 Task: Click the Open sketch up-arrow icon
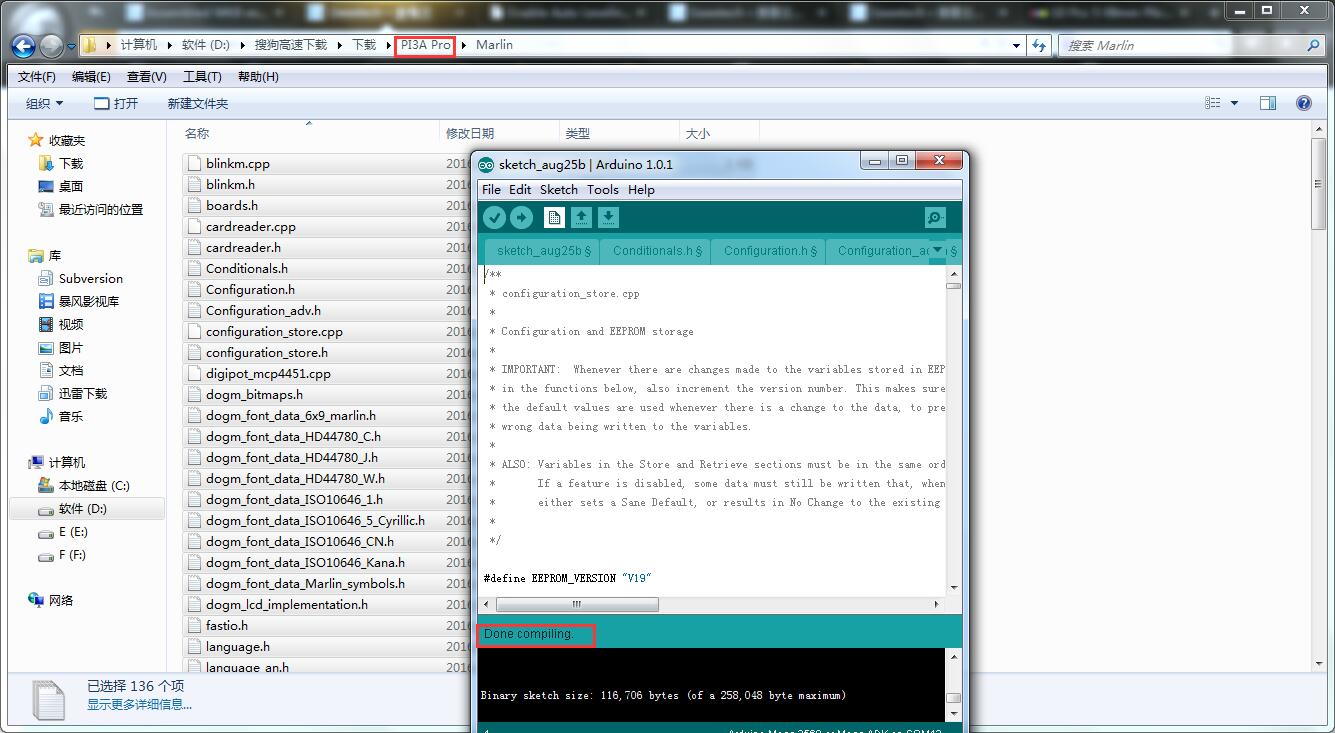[581, 218]
